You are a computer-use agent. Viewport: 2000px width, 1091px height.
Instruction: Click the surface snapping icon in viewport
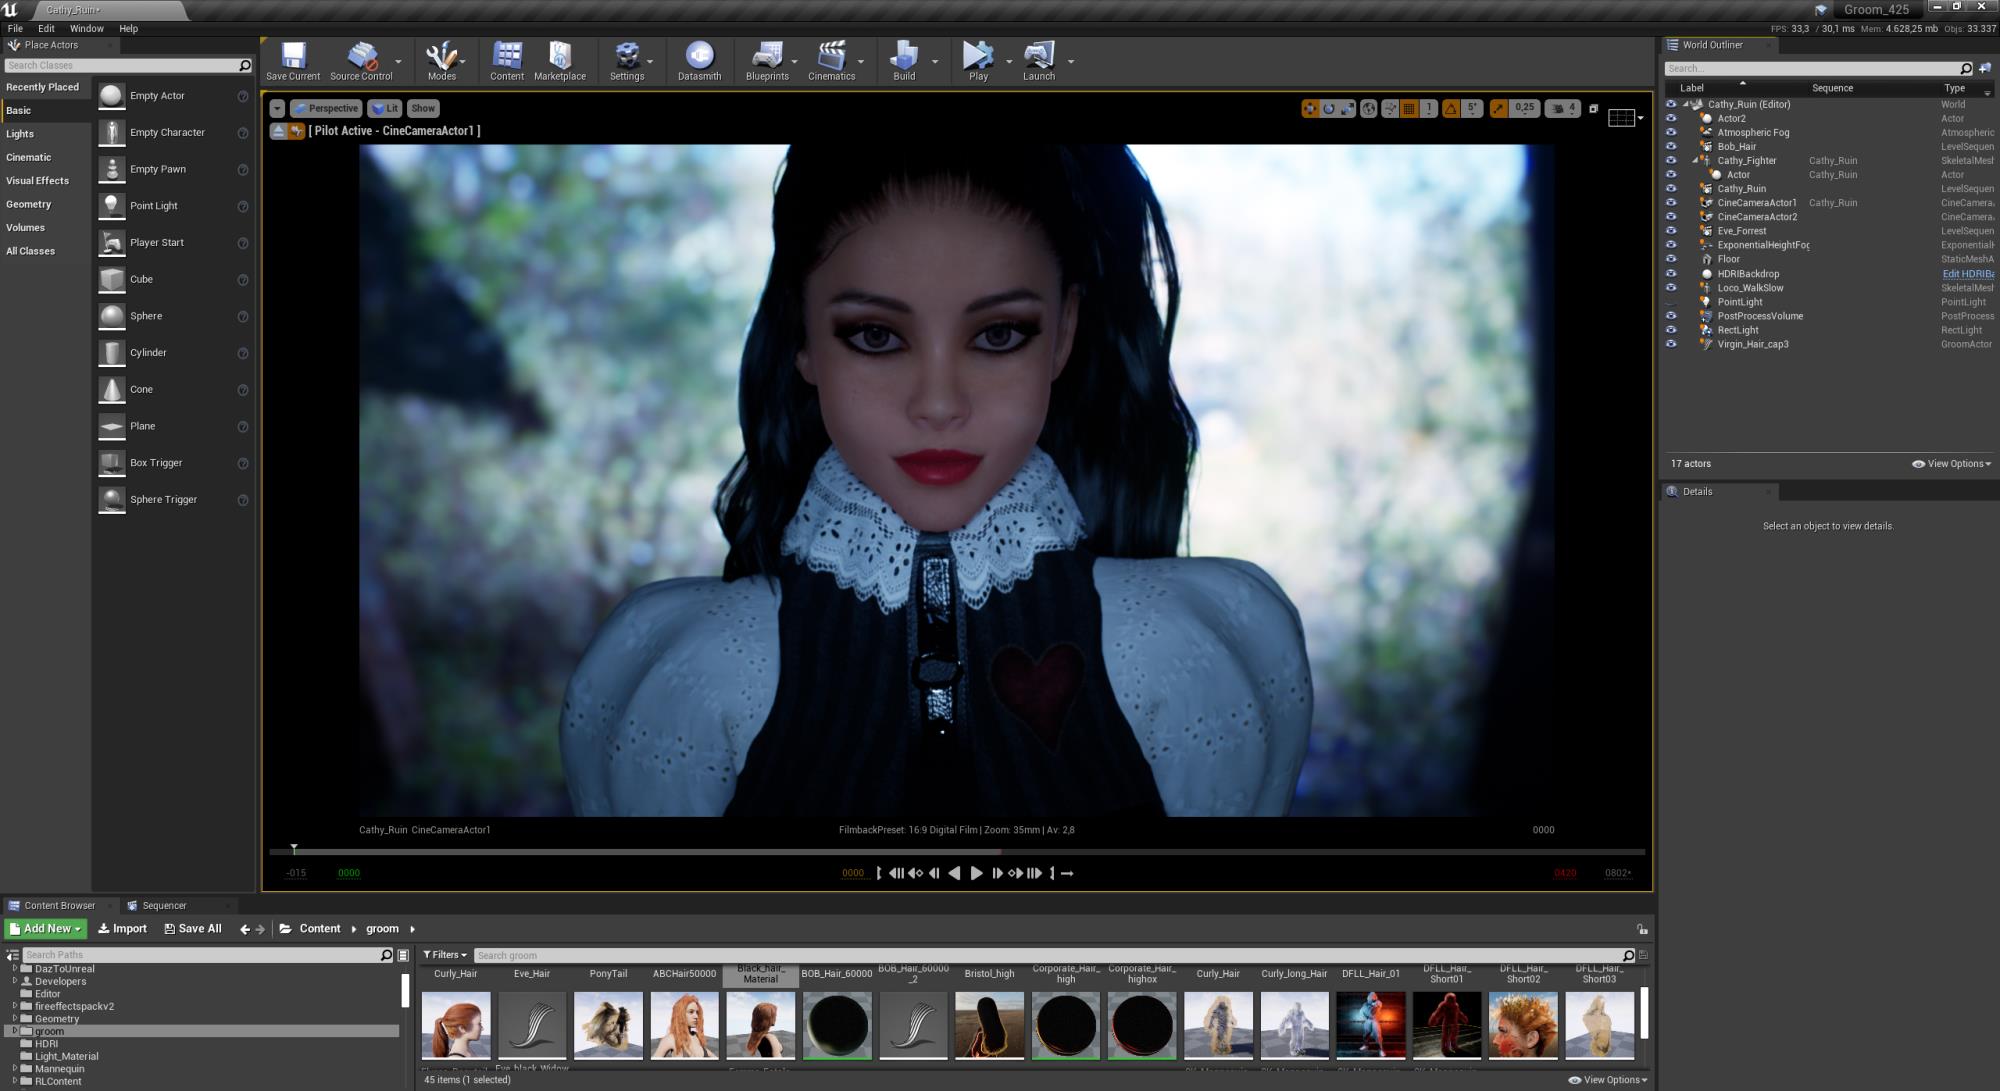click(x=1390, y=108)
